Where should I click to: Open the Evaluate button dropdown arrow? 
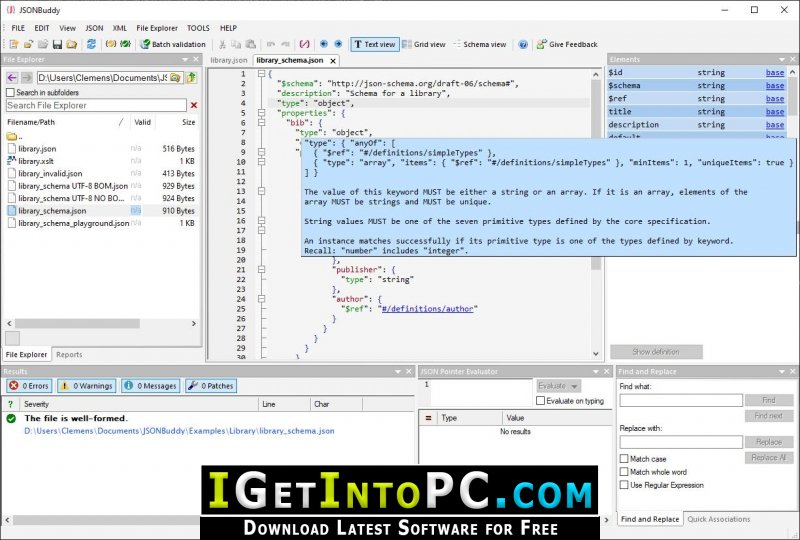(x=574, y=386)
